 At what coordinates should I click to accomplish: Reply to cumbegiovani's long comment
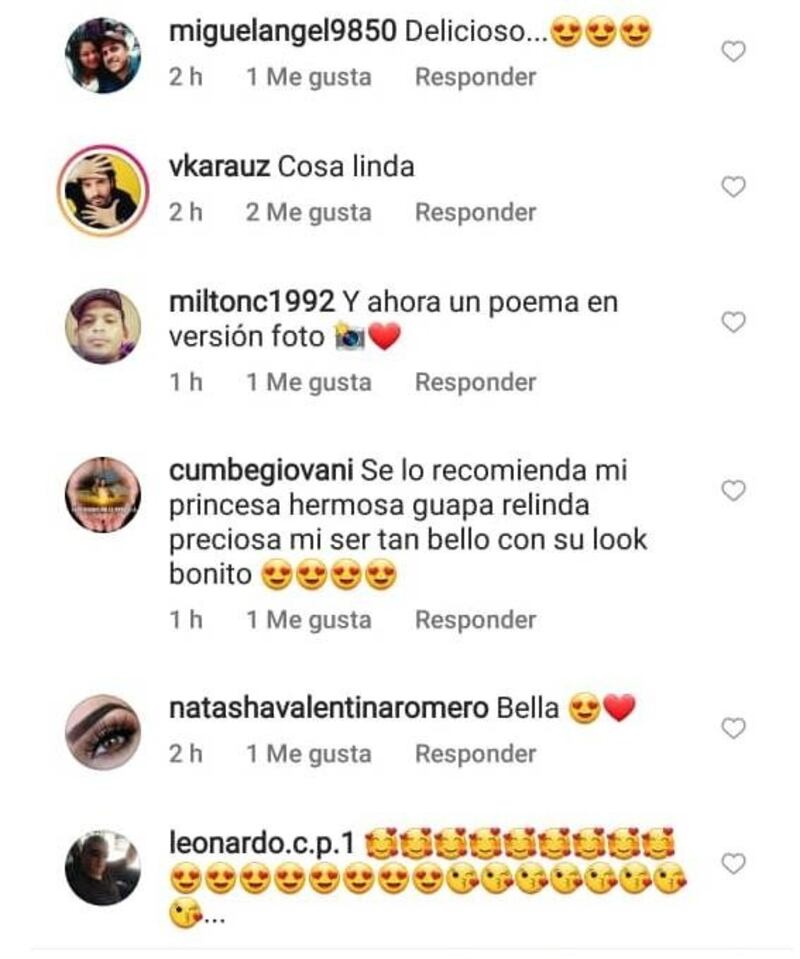coord(475,620)
